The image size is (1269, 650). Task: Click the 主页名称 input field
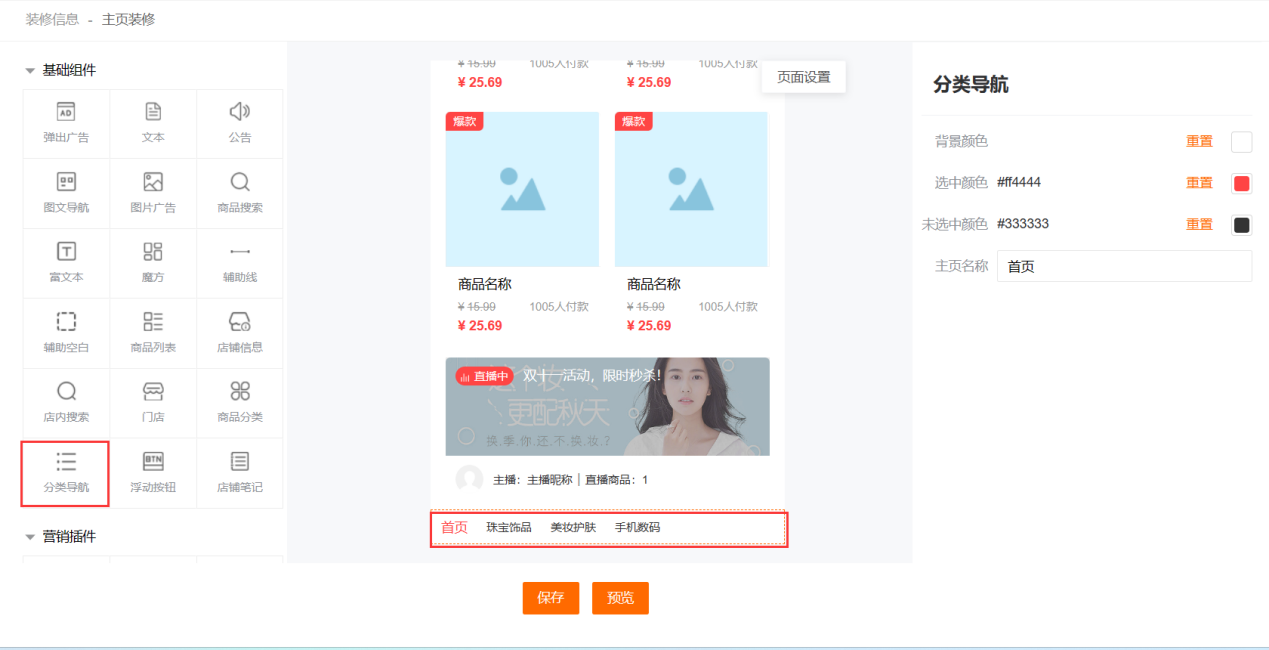[x=1123, y=267]
